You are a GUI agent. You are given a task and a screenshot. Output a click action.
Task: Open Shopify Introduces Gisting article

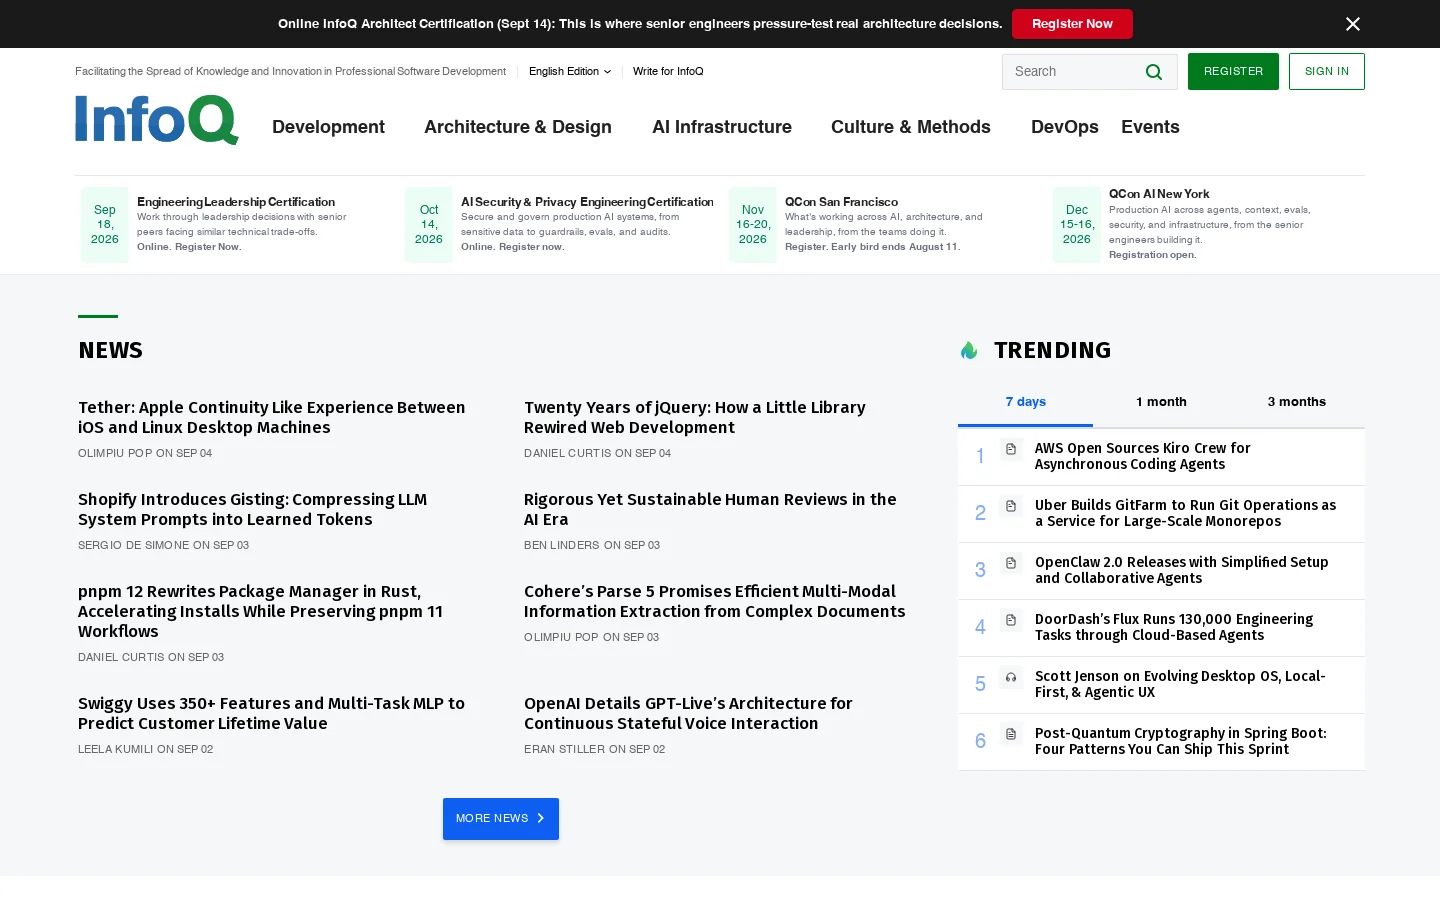[x=253, y=509]
